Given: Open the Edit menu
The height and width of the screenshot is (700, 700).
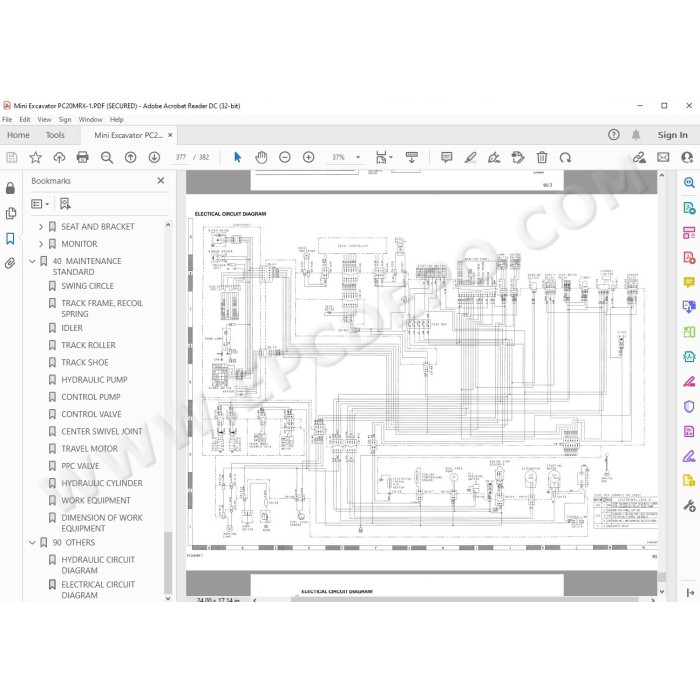Looking at the screenshot, I should pos(25,120).
